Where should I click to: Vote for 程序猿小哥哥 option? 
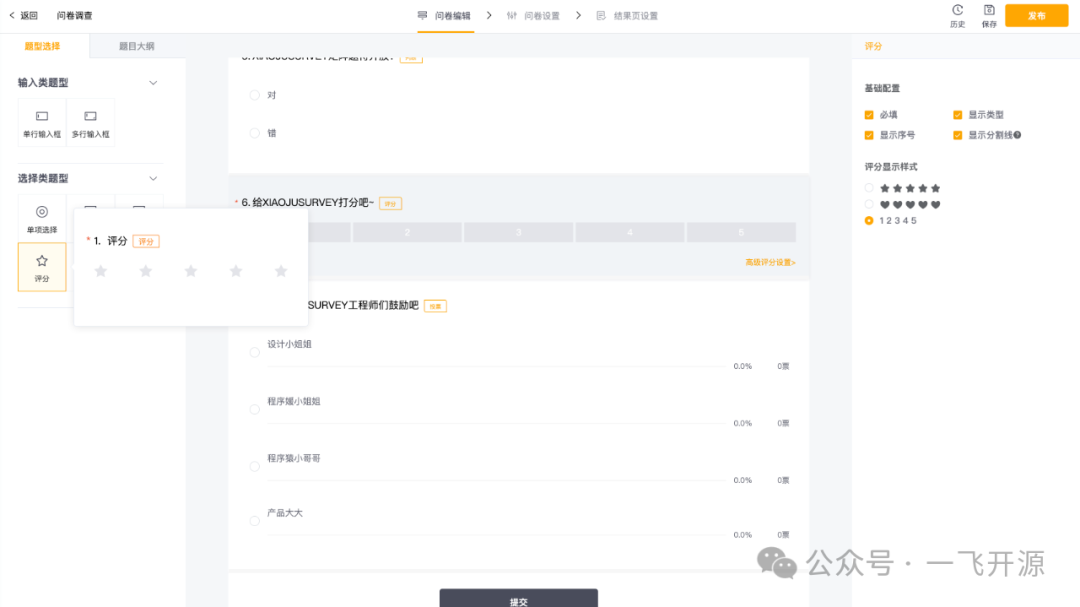click(x=255, y=466)
